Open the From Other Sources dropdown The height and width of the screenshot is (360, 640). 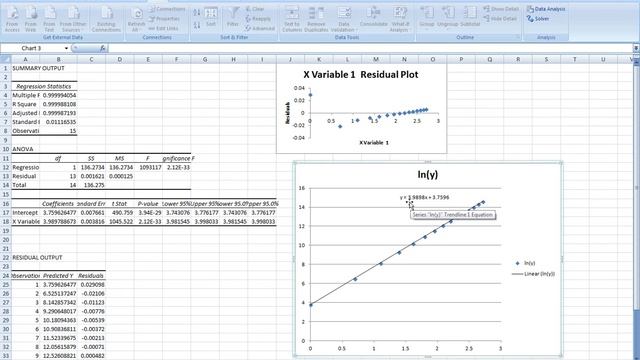pos(73,19)
